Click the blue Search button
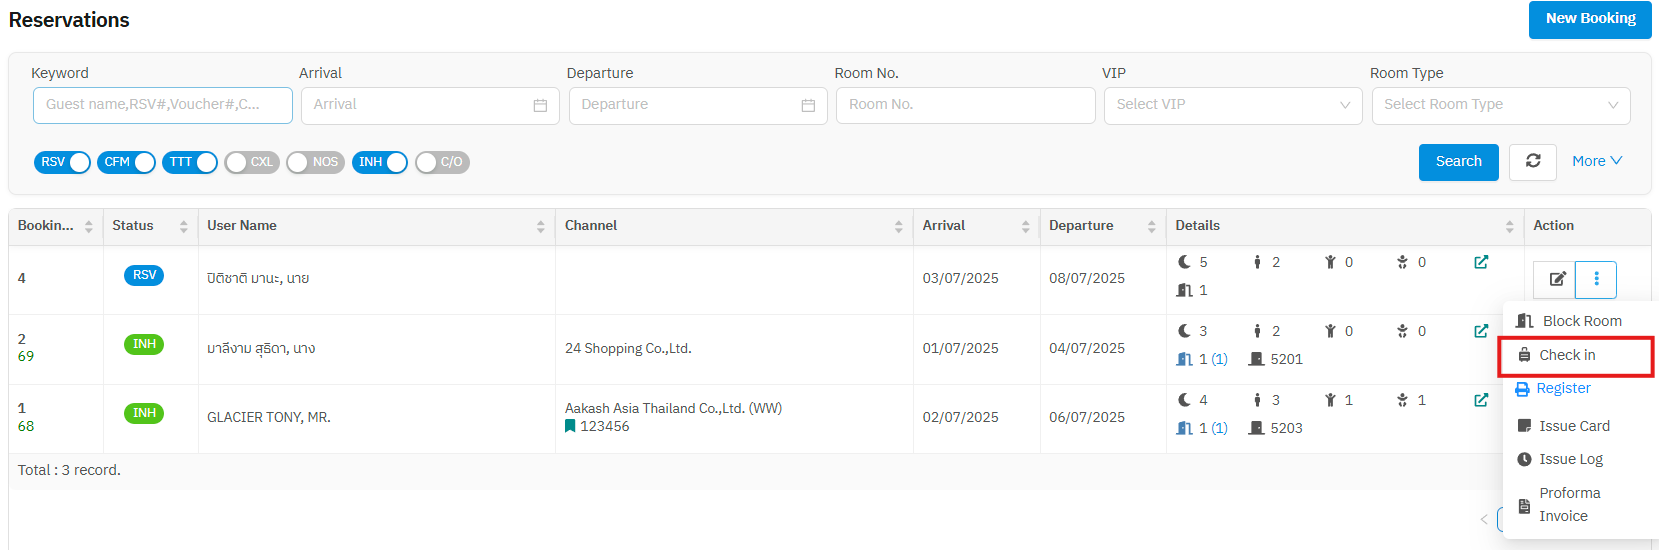The height and width of the screenshot is (550, 1659). click(1458, 161)
